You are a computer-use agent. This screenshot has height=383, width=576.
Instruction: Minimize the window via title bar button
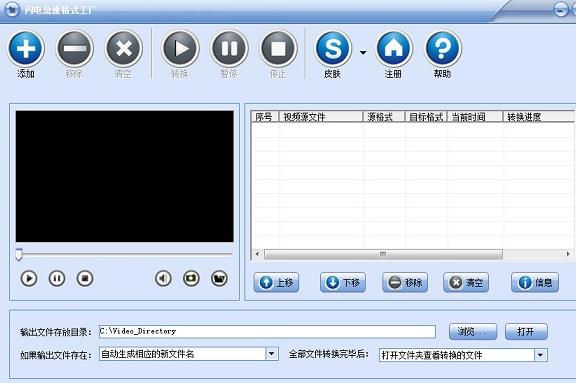[x=561, y=10]
